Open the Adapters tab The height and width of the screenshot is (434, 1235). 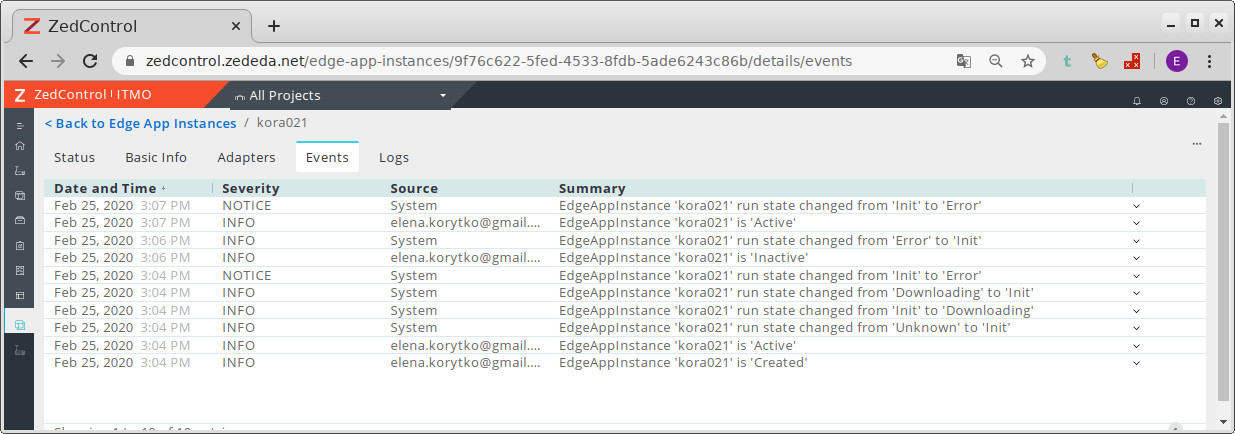point(246,157)
